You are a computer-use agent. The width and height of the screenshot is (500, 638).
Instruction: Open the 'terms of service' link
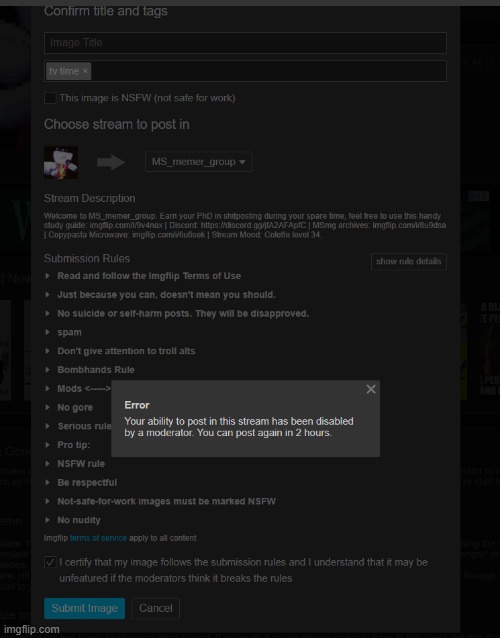pos(98,538)
